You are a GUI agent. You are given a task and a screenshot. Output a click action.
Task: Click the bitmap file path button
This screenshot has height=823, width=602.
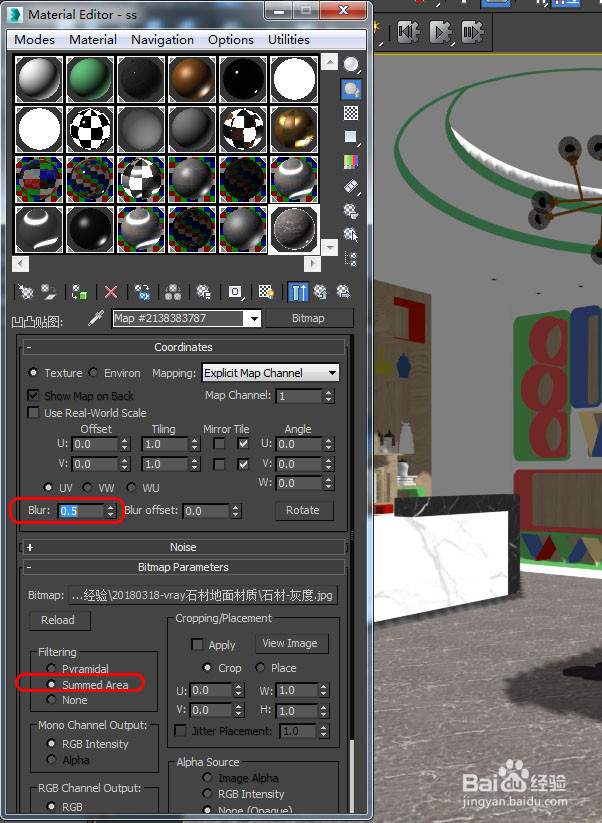[203, 595]
